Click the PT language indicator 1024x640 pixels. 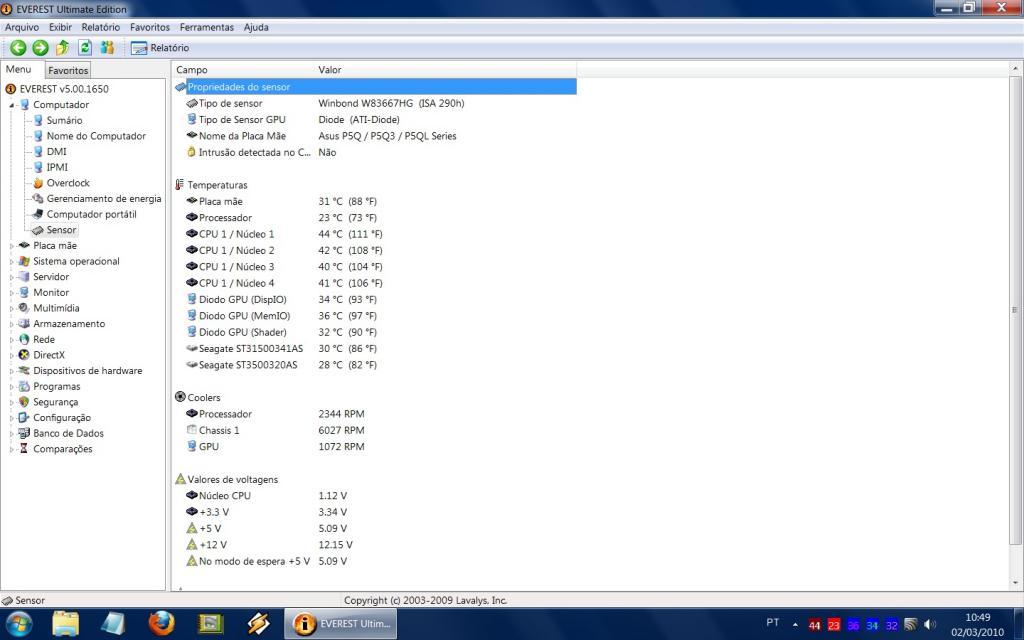coord(773,622)
